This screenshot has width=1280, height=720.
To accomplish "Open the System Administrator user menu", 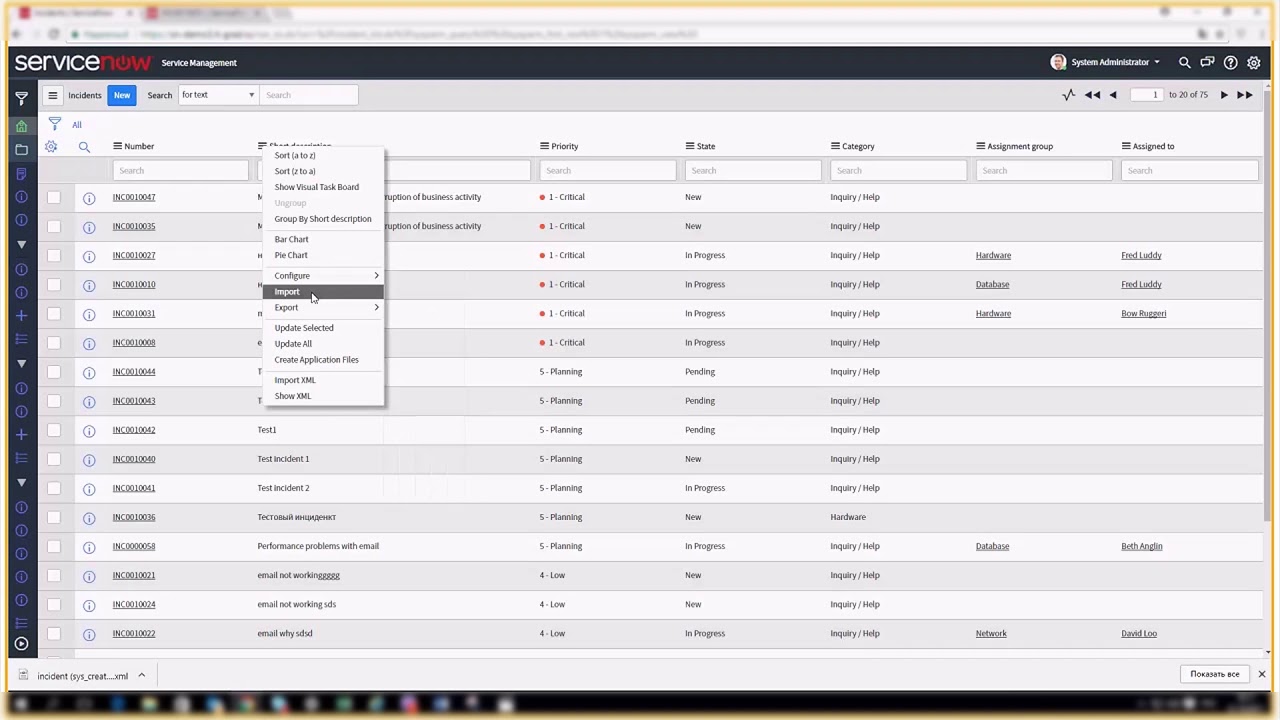I will (x=1106, y=62).
